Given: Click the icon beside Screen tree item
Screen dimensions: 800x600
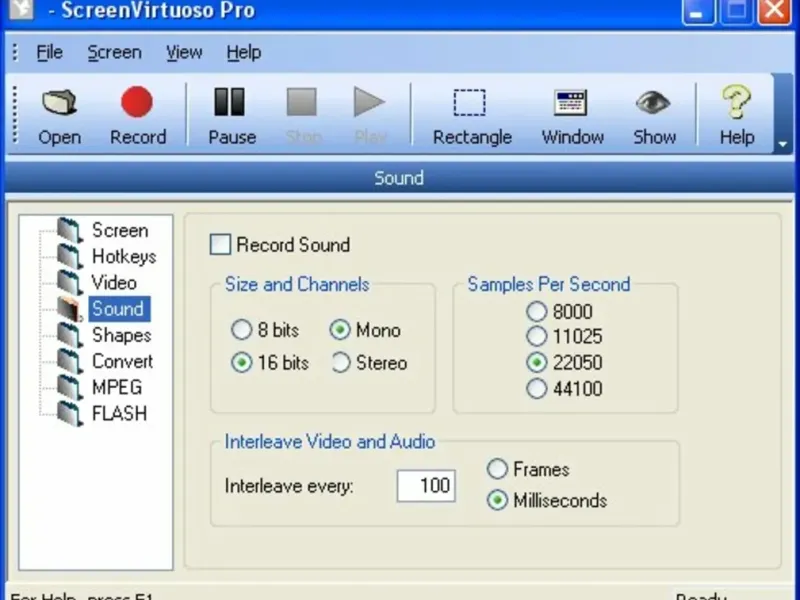Looking at the screenshot, I should tap(70, 230).
